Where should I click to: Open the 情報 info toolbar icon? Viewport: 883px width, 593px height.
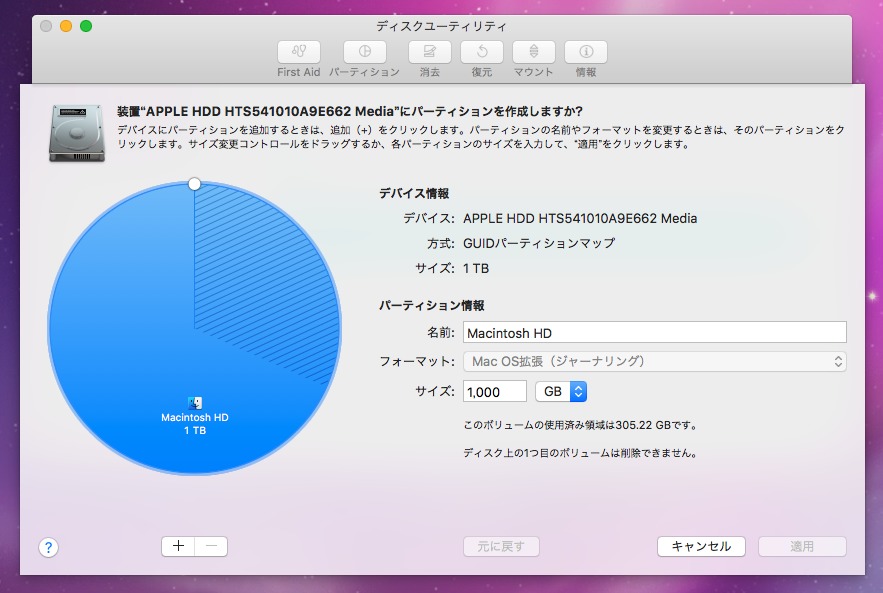(x=586, y=52)
